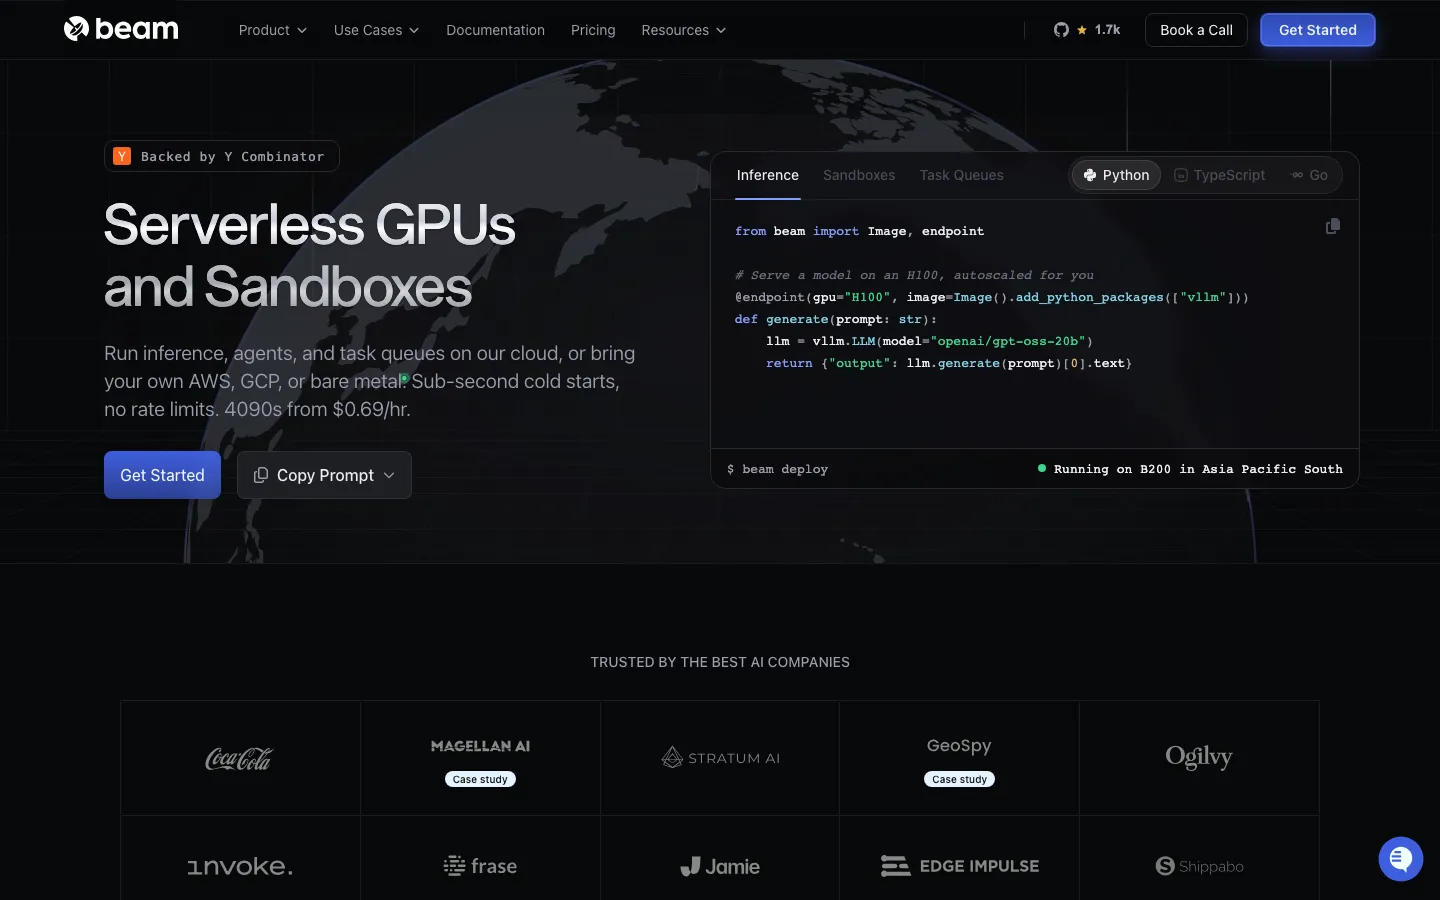Click Book a Call button
This screenshot has width=1440, height=900.
[1196, 30]
